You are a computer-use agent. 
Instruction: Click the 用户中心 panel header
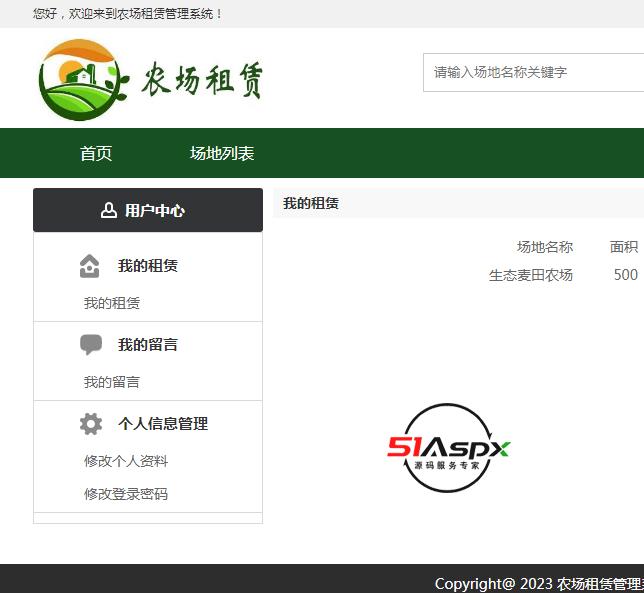(x=148, y=210)
